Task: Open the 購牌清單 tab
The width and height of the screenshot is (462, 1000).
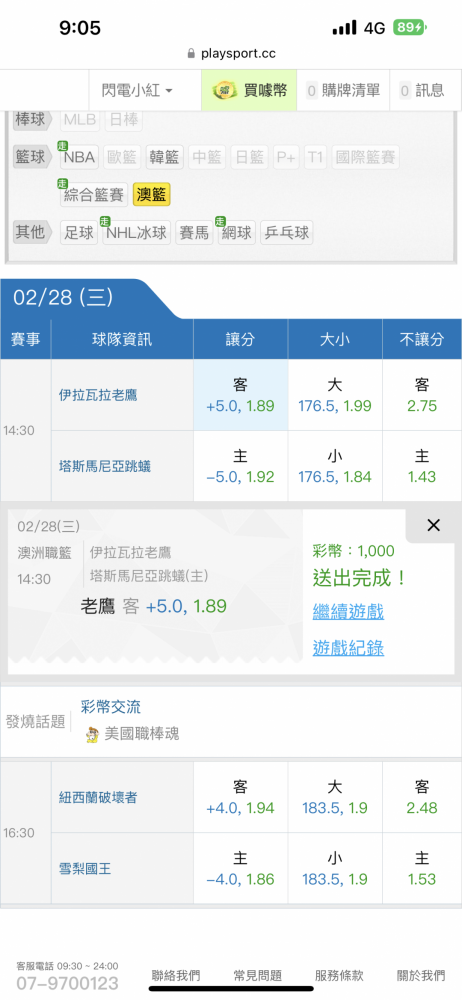Action: [x=345, y=91]
